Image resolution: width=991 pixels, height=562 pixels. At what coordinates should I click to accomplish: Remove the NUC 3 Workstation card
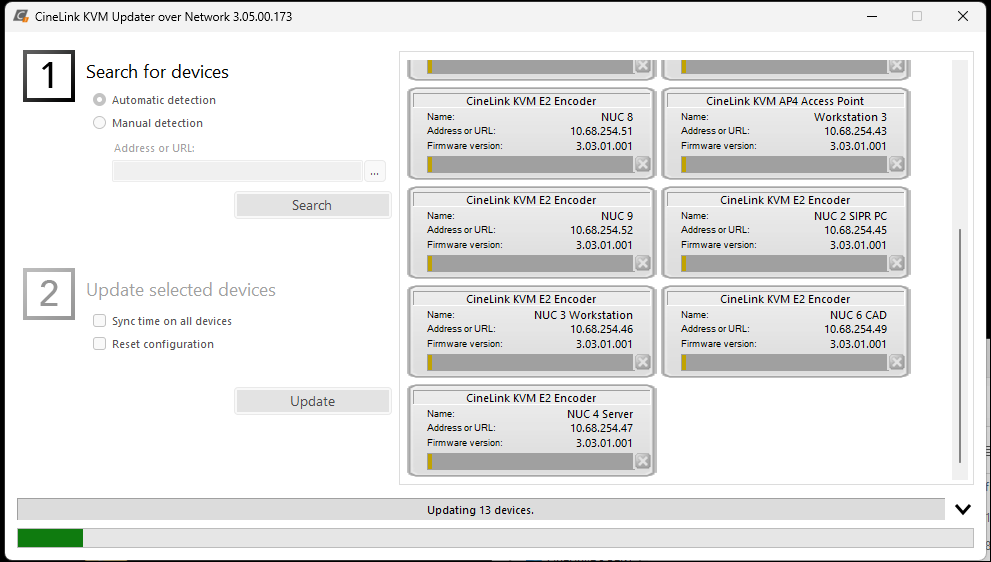pos(642,362)
